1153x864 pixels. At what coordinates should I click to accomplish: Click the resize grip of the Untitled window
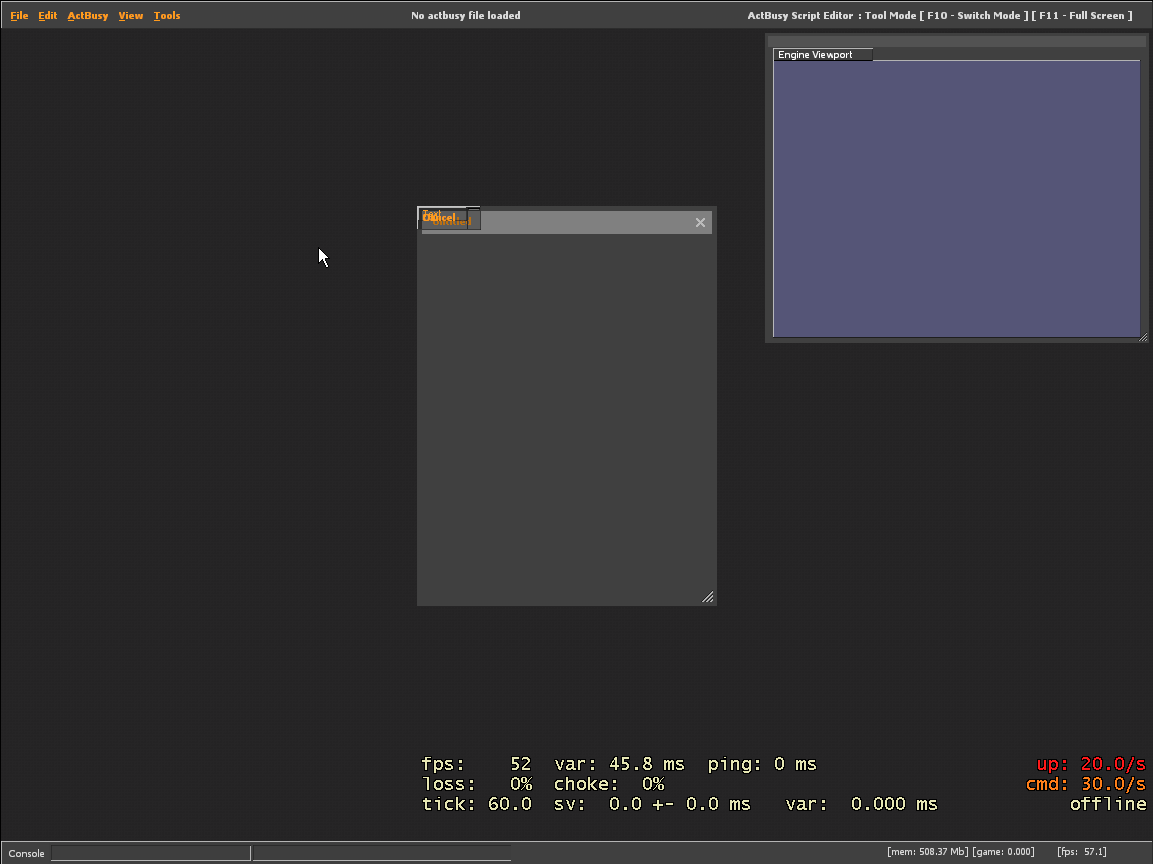708,597
